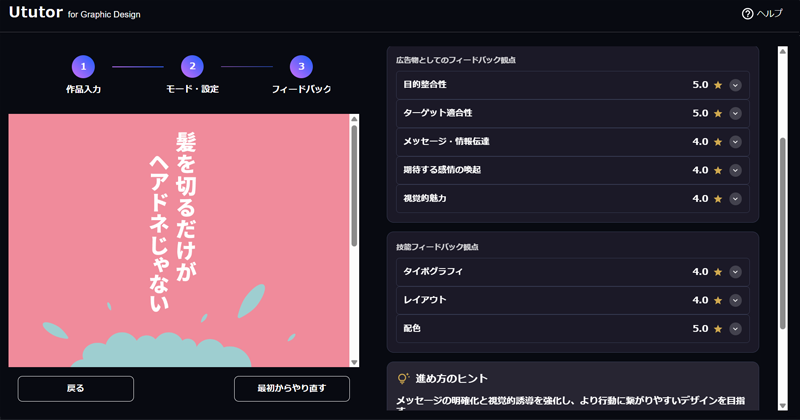Expand the 期待する感情の喚起 chevron
Image resolution: width=800 pixels, height=420 pixels.
735,170
